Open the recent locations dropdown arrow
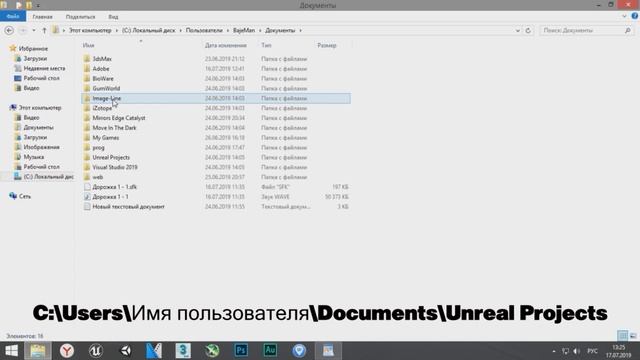 click(33, 31)
